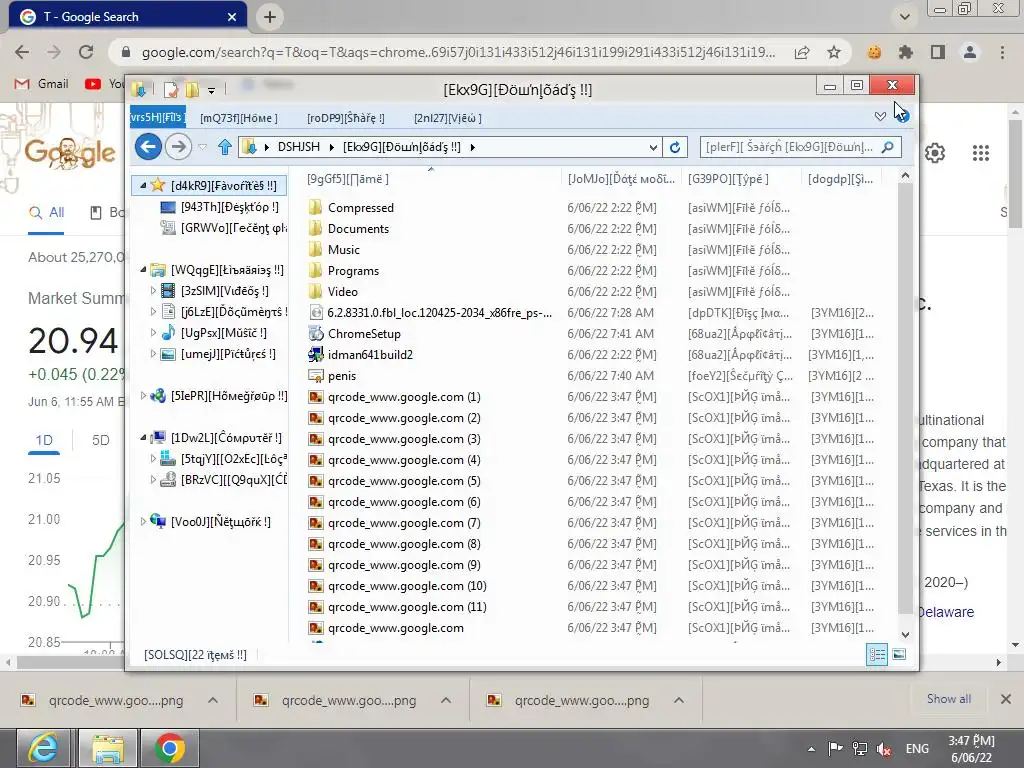This screenshot has height=768, width=1024.
Task: Open a new Chrome tab
Action: tap(270, 17)
